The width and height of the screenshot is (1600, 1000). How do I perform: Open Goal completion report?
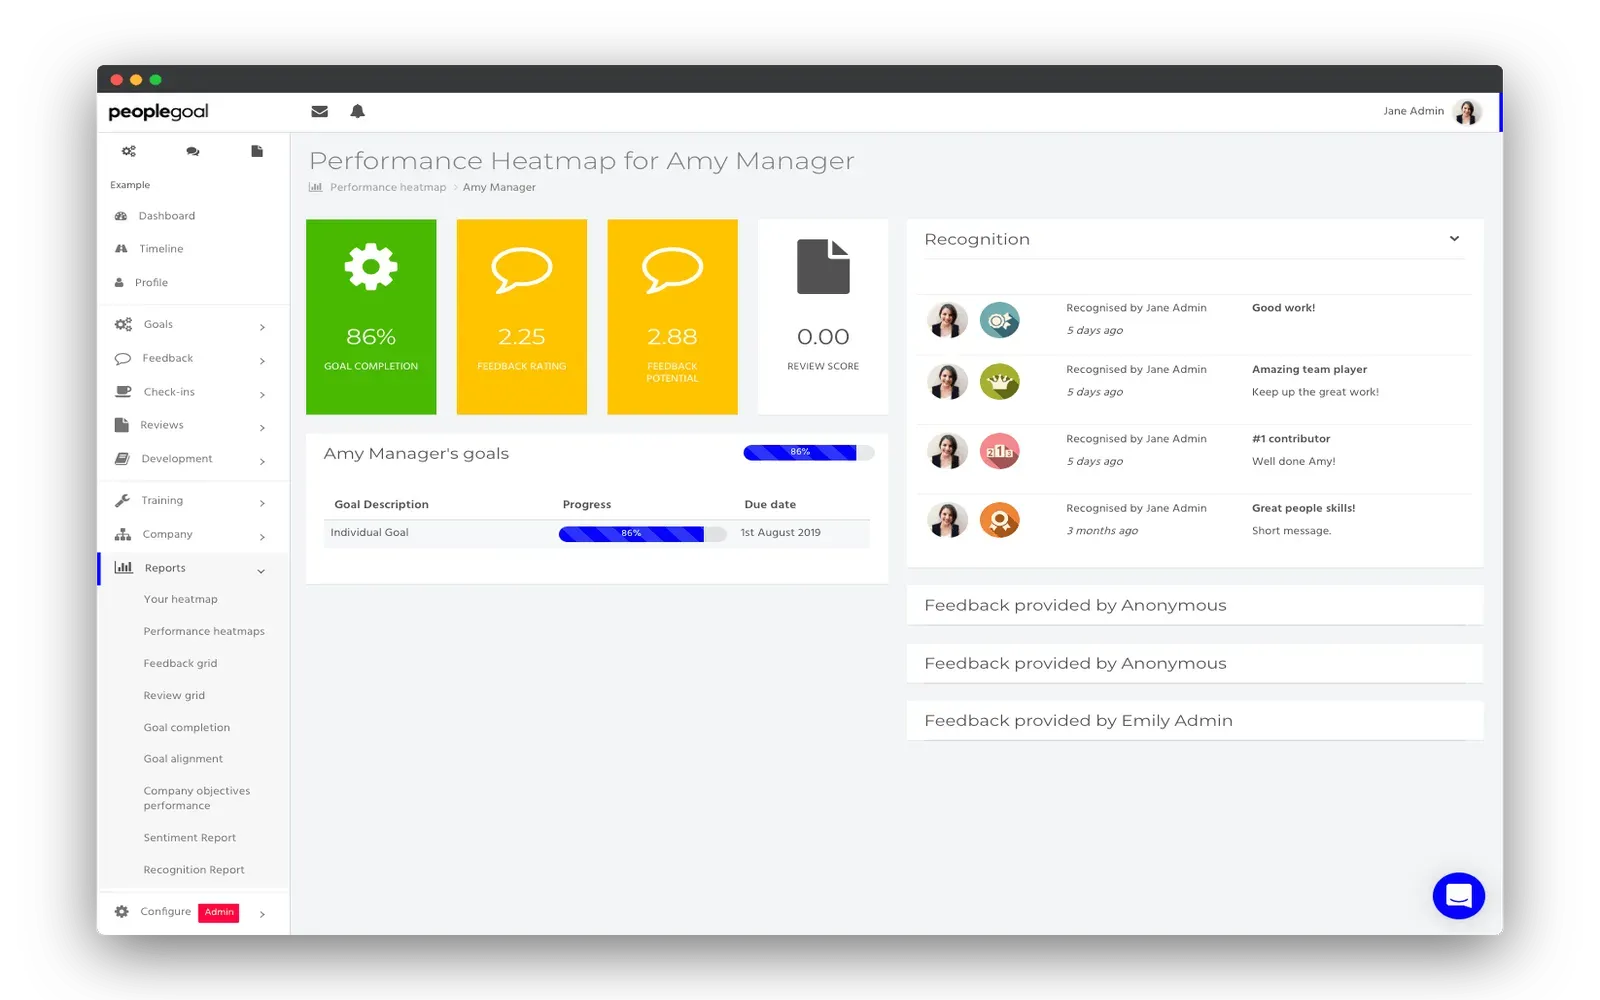coord(187,728)
